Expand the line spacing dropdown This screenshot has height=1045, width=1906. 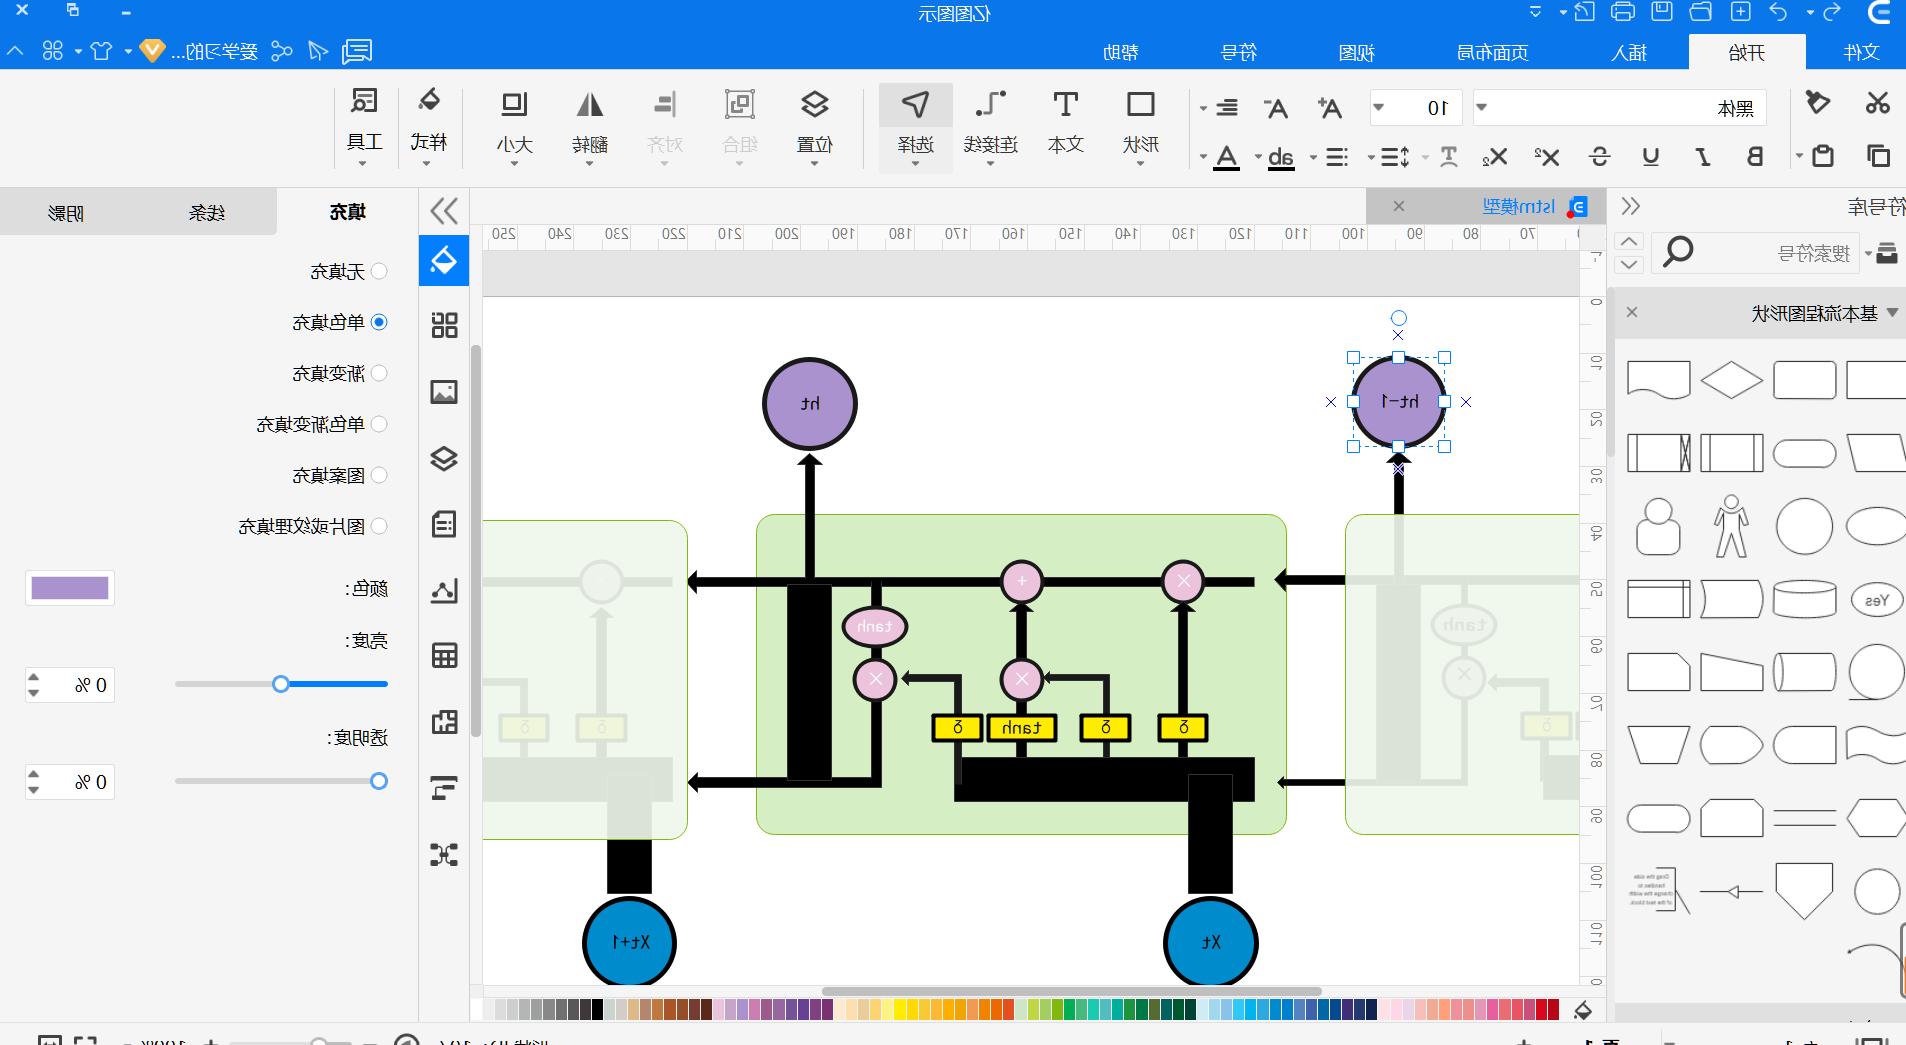(x=1370, y=157)
